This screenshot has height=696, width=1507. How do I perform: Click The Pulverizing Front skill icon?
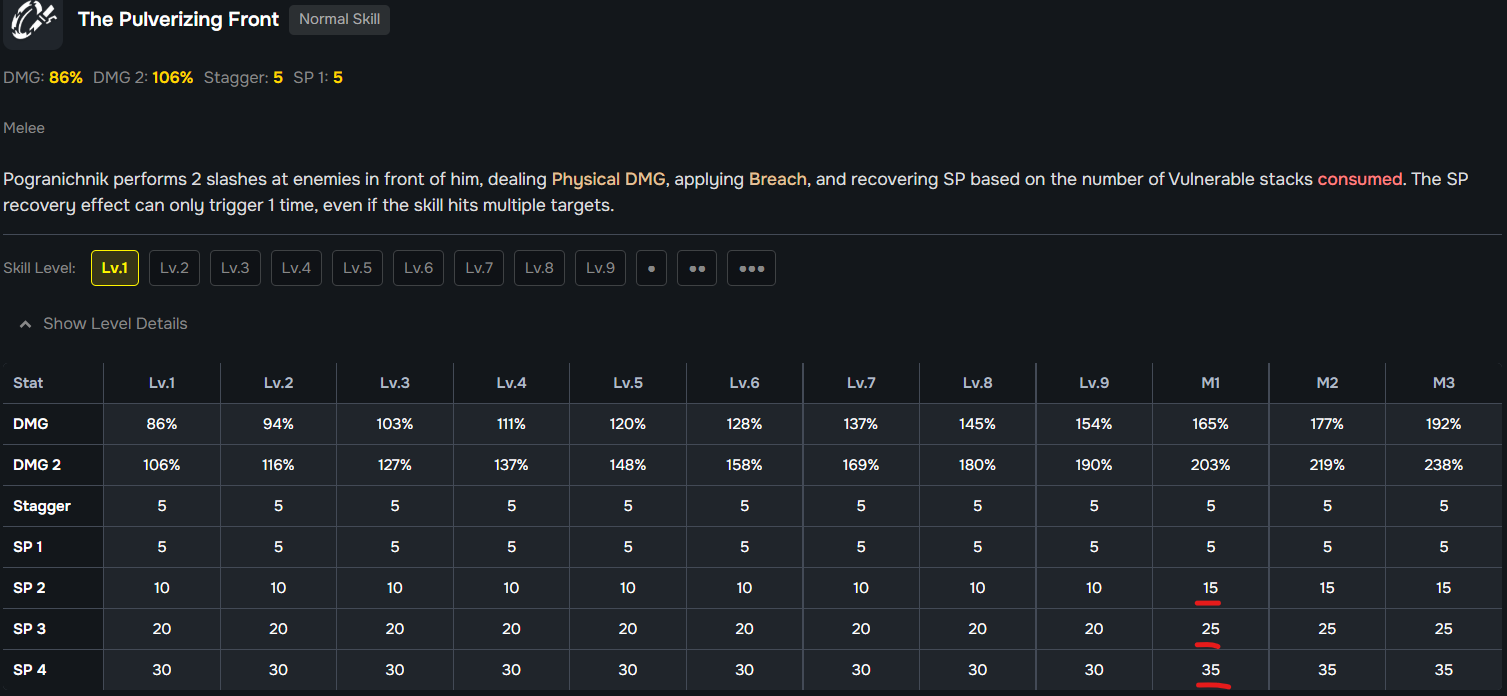point(32,22)
